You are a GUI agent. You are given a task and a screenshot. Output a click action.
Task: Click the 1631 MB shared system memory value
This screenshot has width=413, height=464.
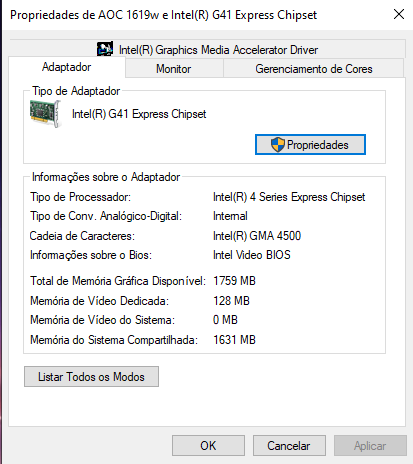pyautogui.click(x=234, y=340)
